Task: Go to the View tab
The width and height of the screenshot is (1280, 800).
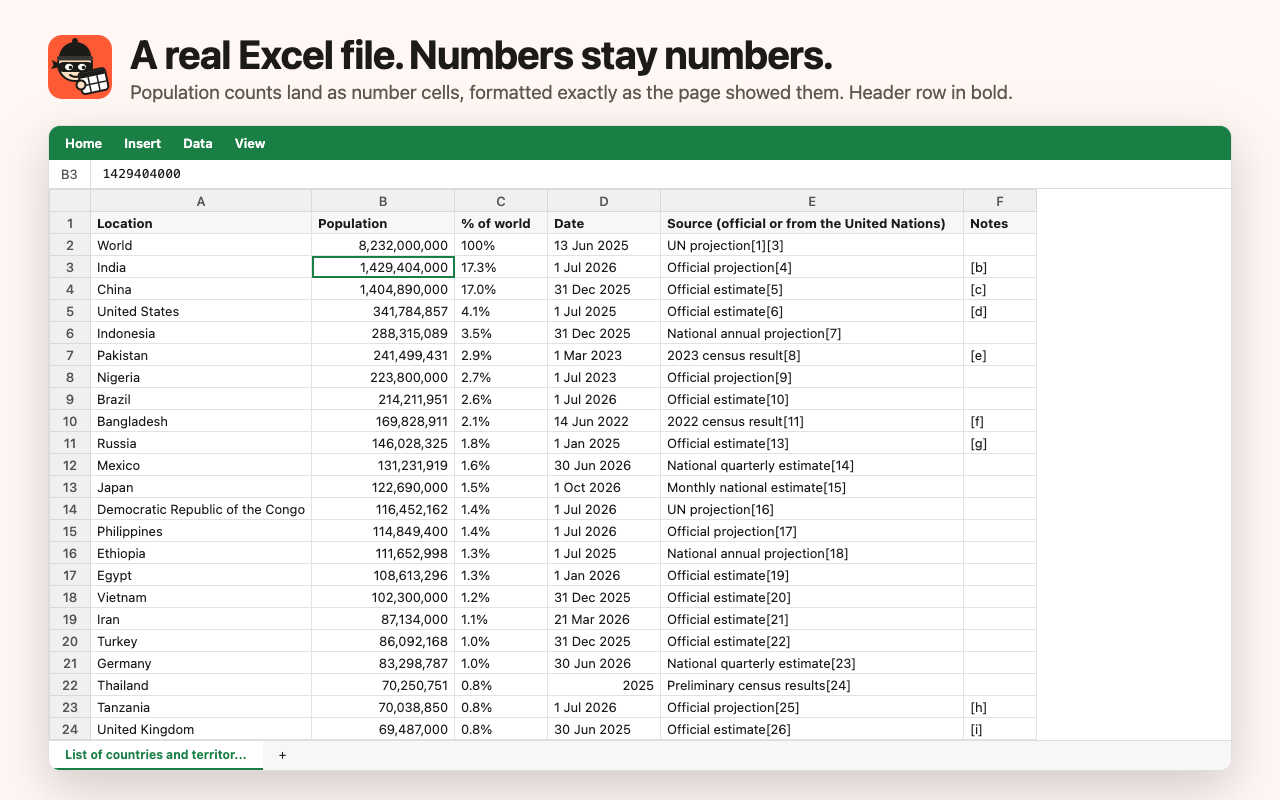Action: tap(250, 143)
